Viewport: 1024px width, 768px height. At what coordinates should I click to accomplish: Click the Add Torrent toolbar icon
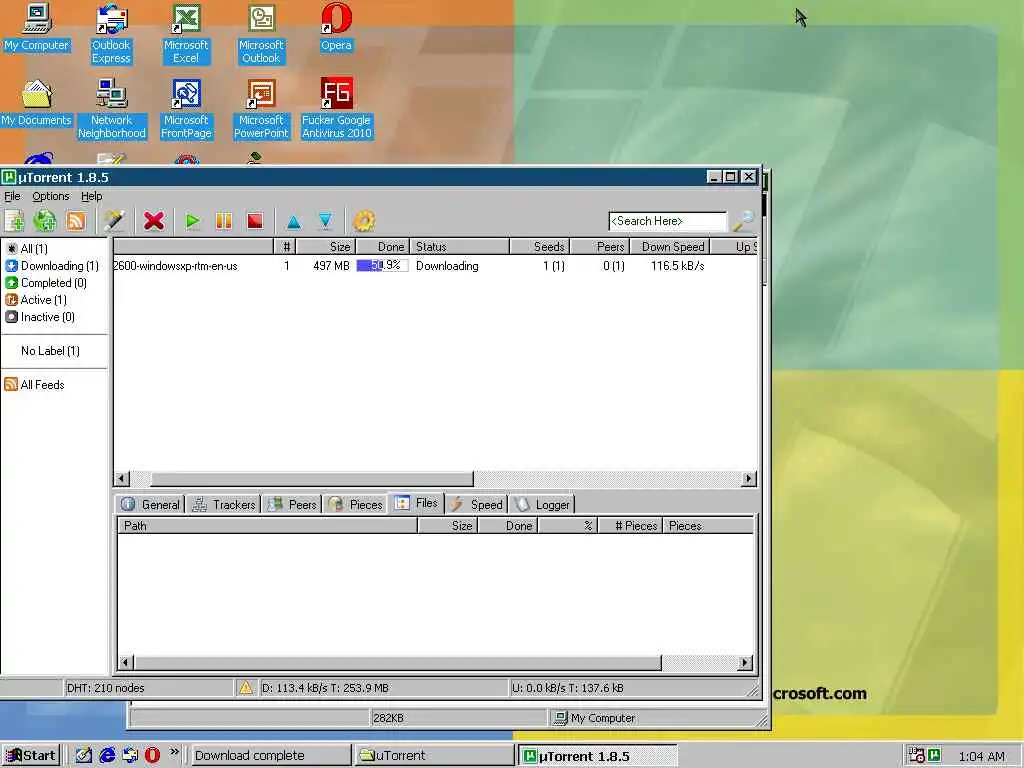(14, 221)
